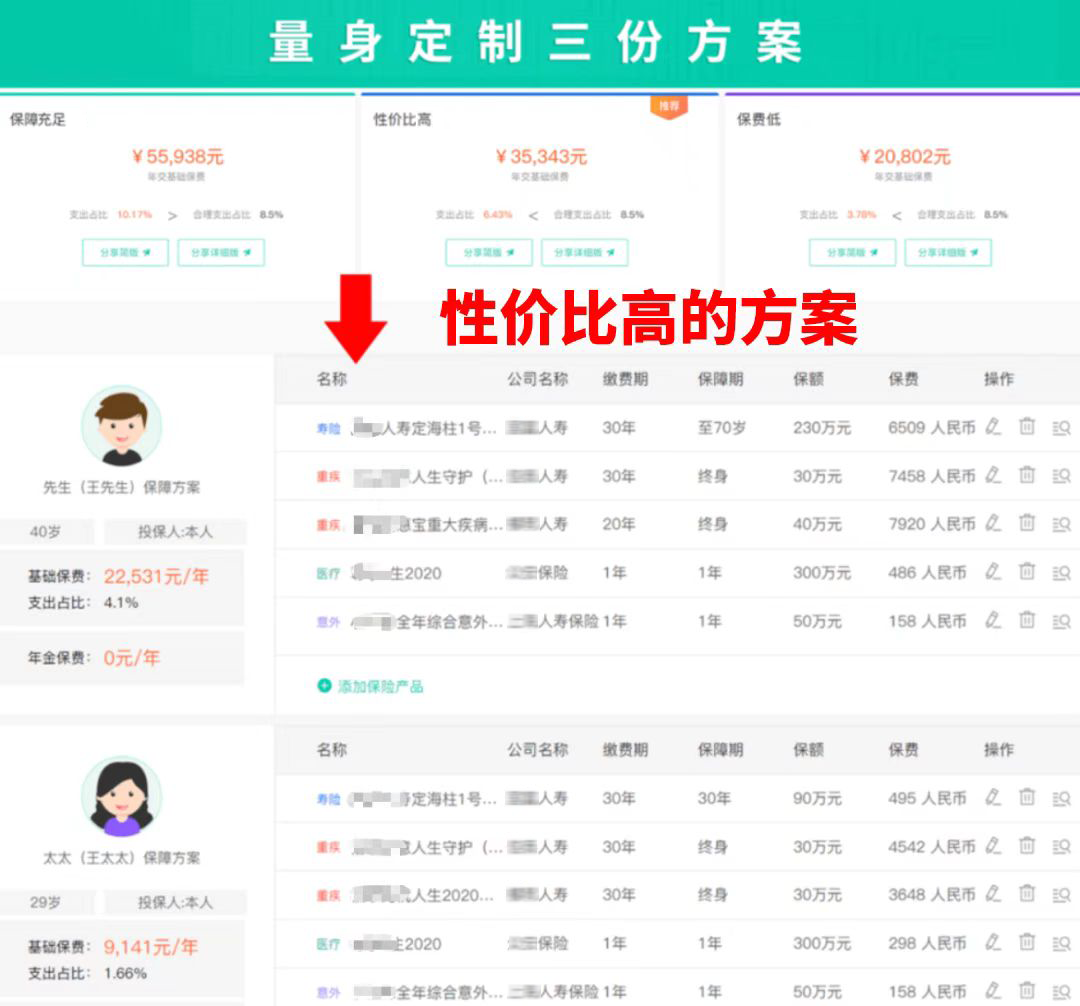The width and height of the screenshot is (1080, 1006).
Task: View details of the 7920 人民币 row
Action: 1061,523
